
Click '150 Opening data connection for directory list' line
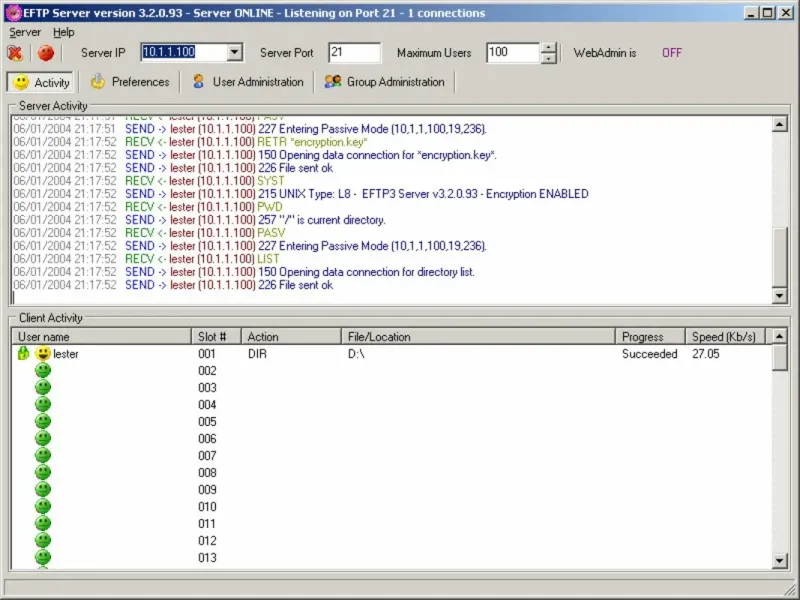(x=244, y=272)
